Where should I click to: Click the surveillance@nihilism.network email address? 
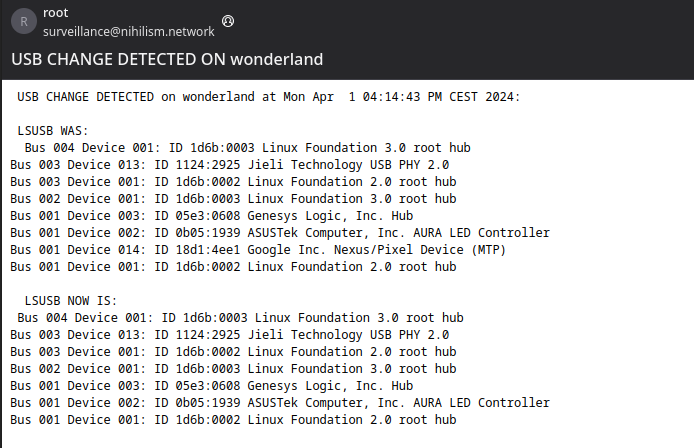pos(127,32)
